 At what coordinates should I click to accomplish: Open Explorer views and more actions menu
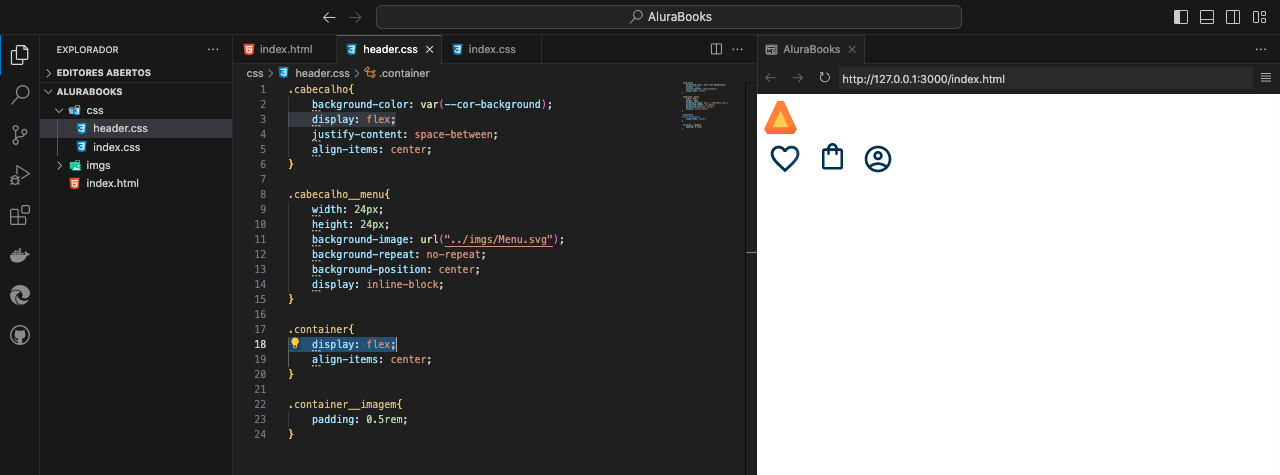coord(213,49)
